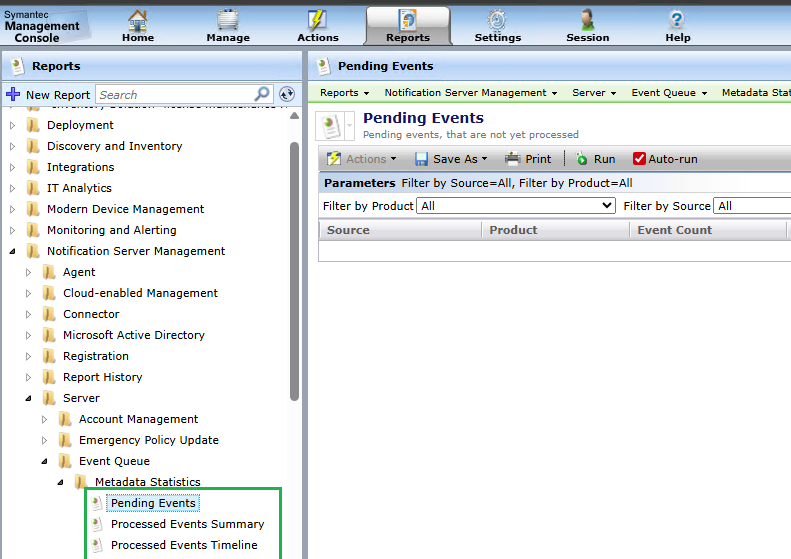
Task: Click the Connector folder icon
Action: point(49,314)
